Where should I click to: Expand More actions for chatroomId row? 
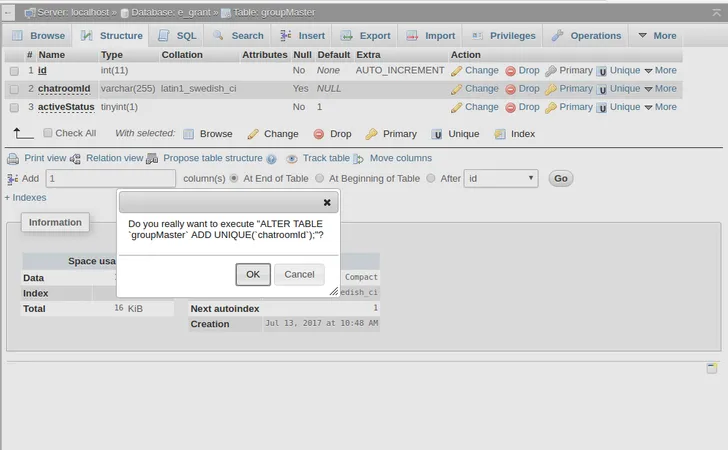click(x=660, y=89)
